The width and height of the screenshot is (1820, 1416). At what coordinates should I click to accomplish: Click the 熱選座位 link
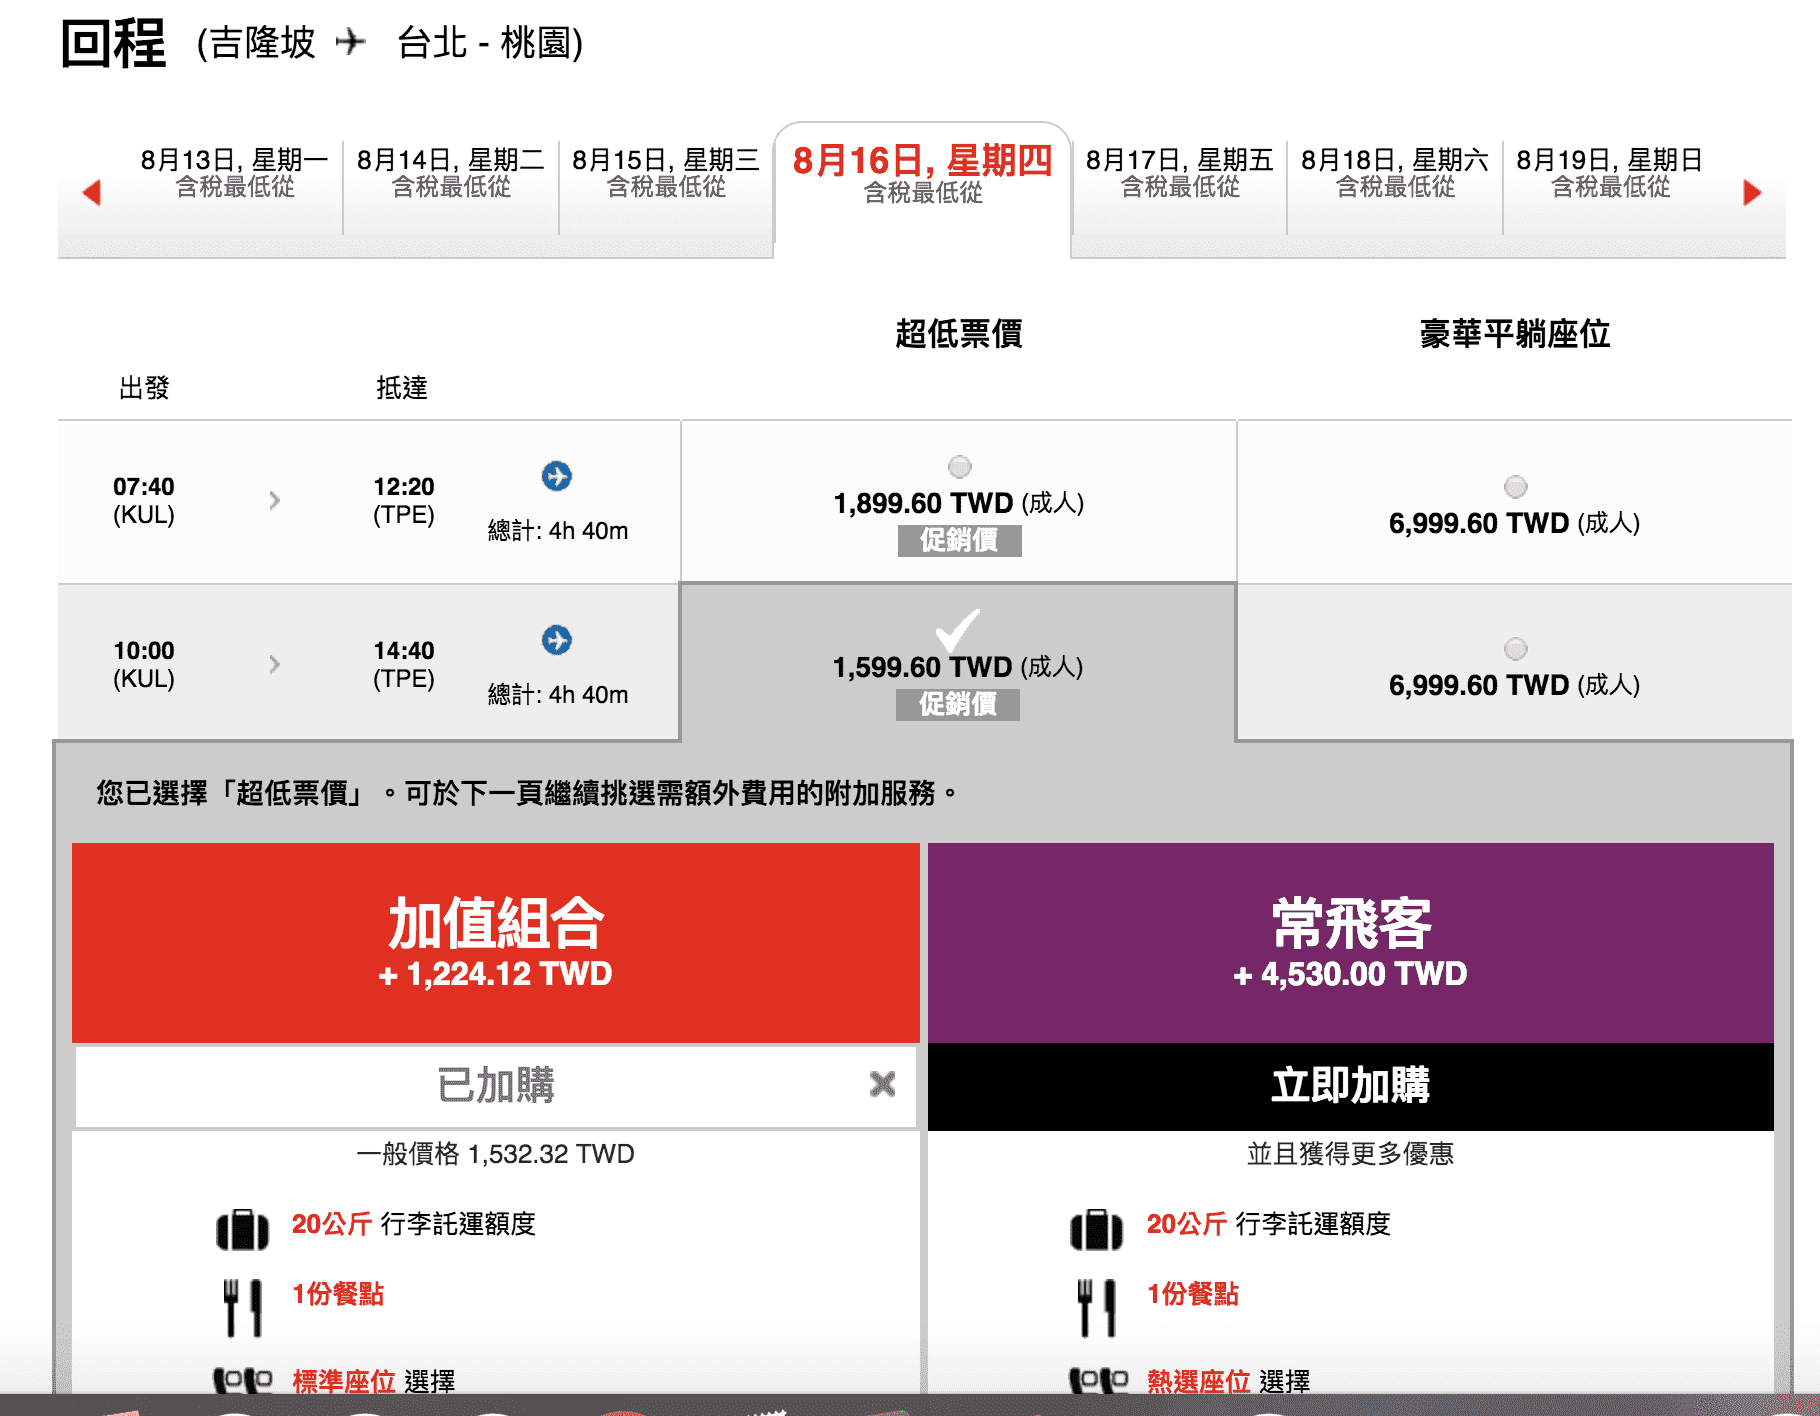coord(1199,1381)
